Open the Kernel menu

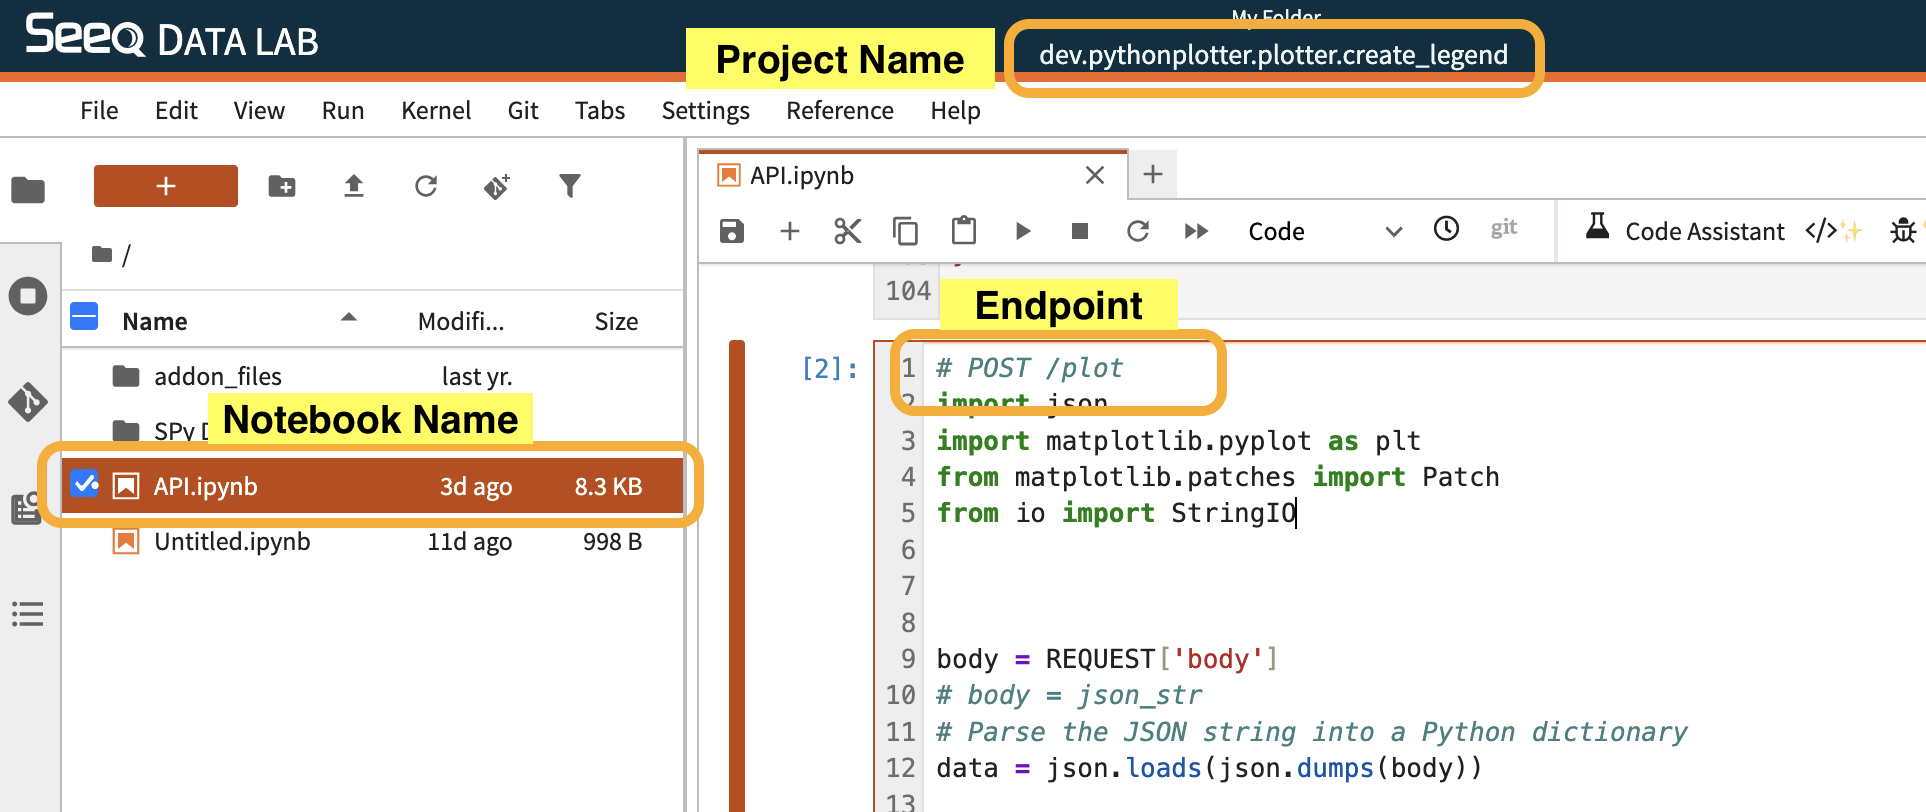(x=435, y=110)
